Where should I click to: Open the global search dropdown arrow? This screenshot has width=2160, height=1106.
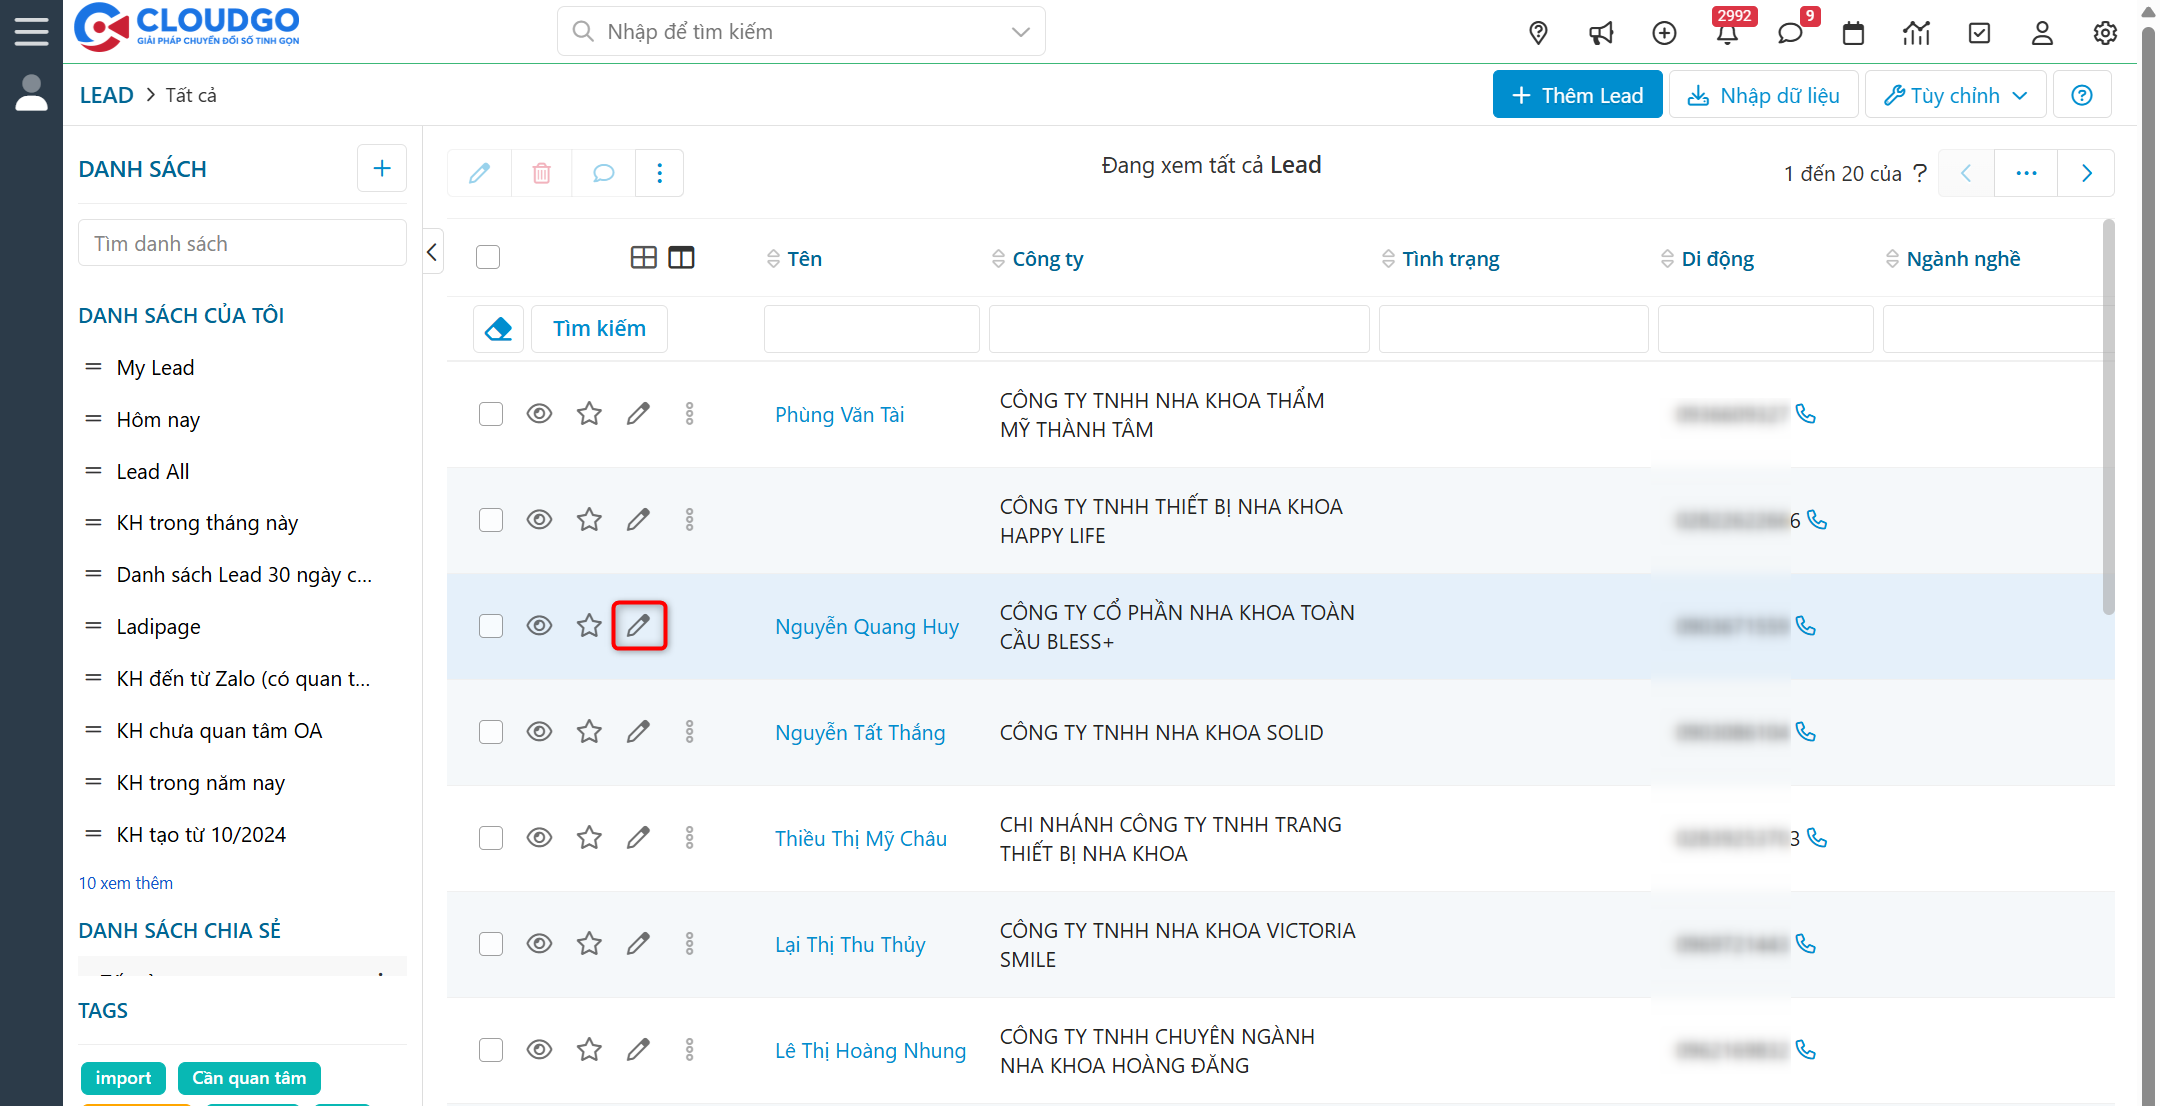point(1020,32)
